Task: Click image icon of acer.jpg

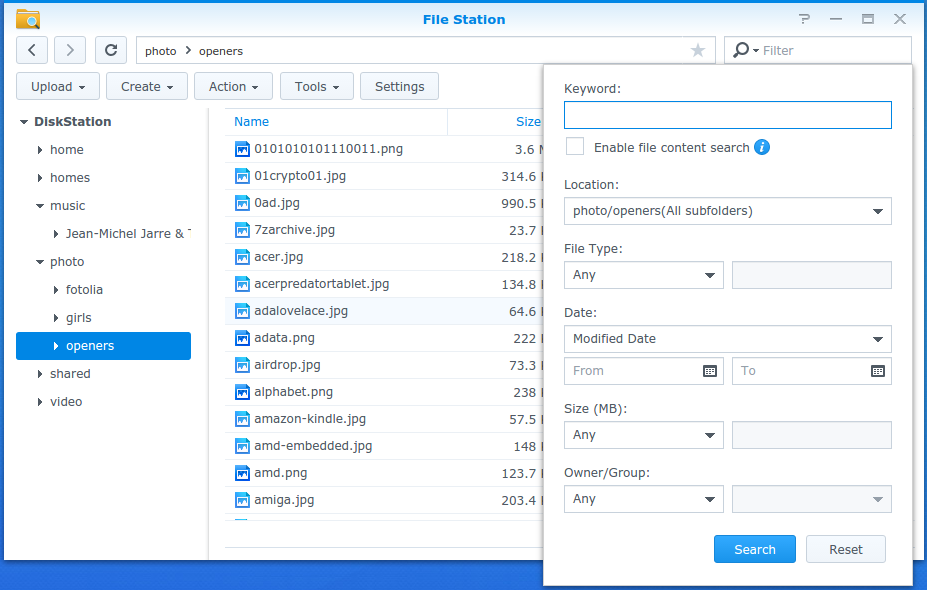Action: coord(242,257)
